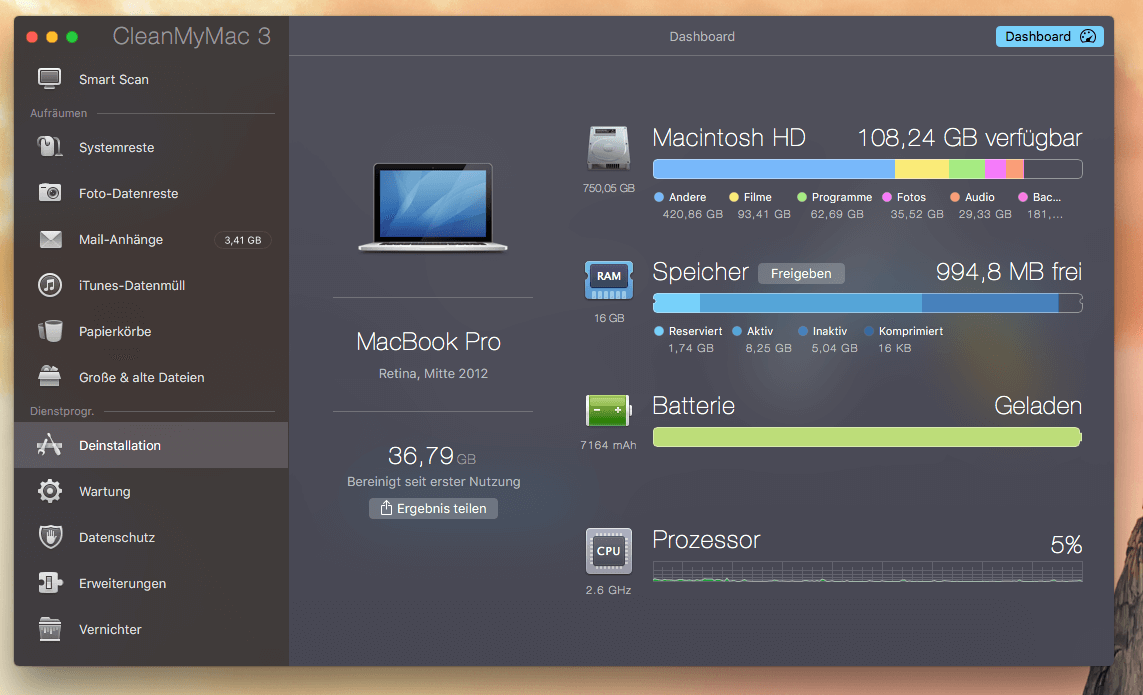Go to the Datenschutz section
The width and height of the screenshot is (1143, 695).
(151, 537)
